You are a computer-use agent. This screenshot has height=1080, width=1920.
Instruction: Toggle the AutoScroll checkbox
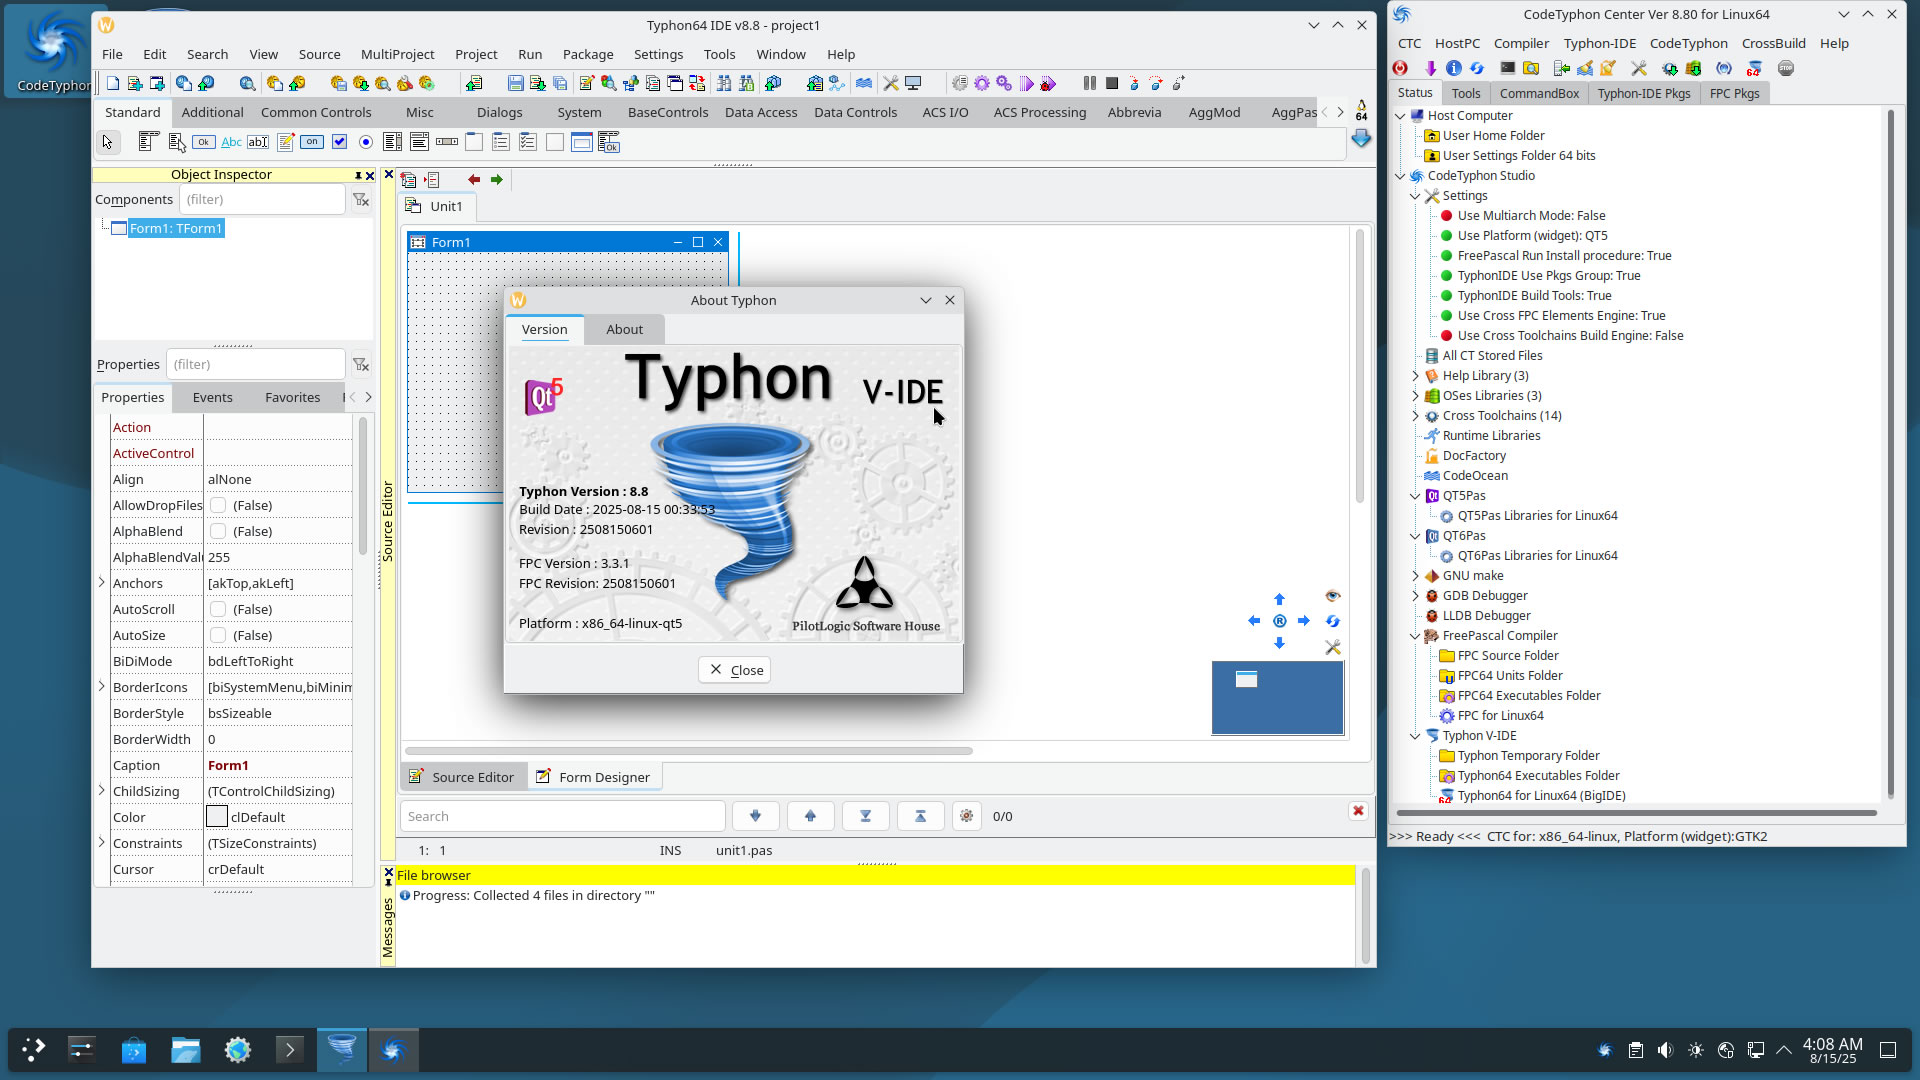tap(218, 609)
